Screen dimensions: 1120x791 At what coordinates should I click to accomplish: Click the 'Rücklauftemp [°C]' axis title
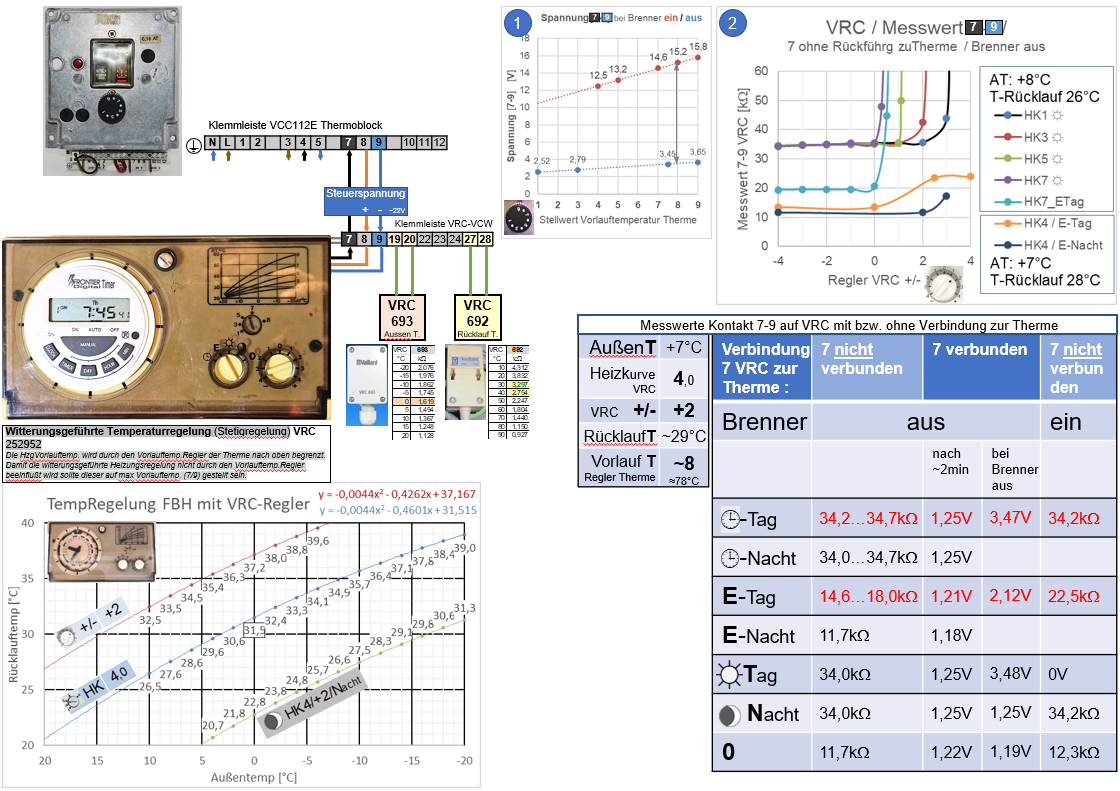click(x=13, y=635)
